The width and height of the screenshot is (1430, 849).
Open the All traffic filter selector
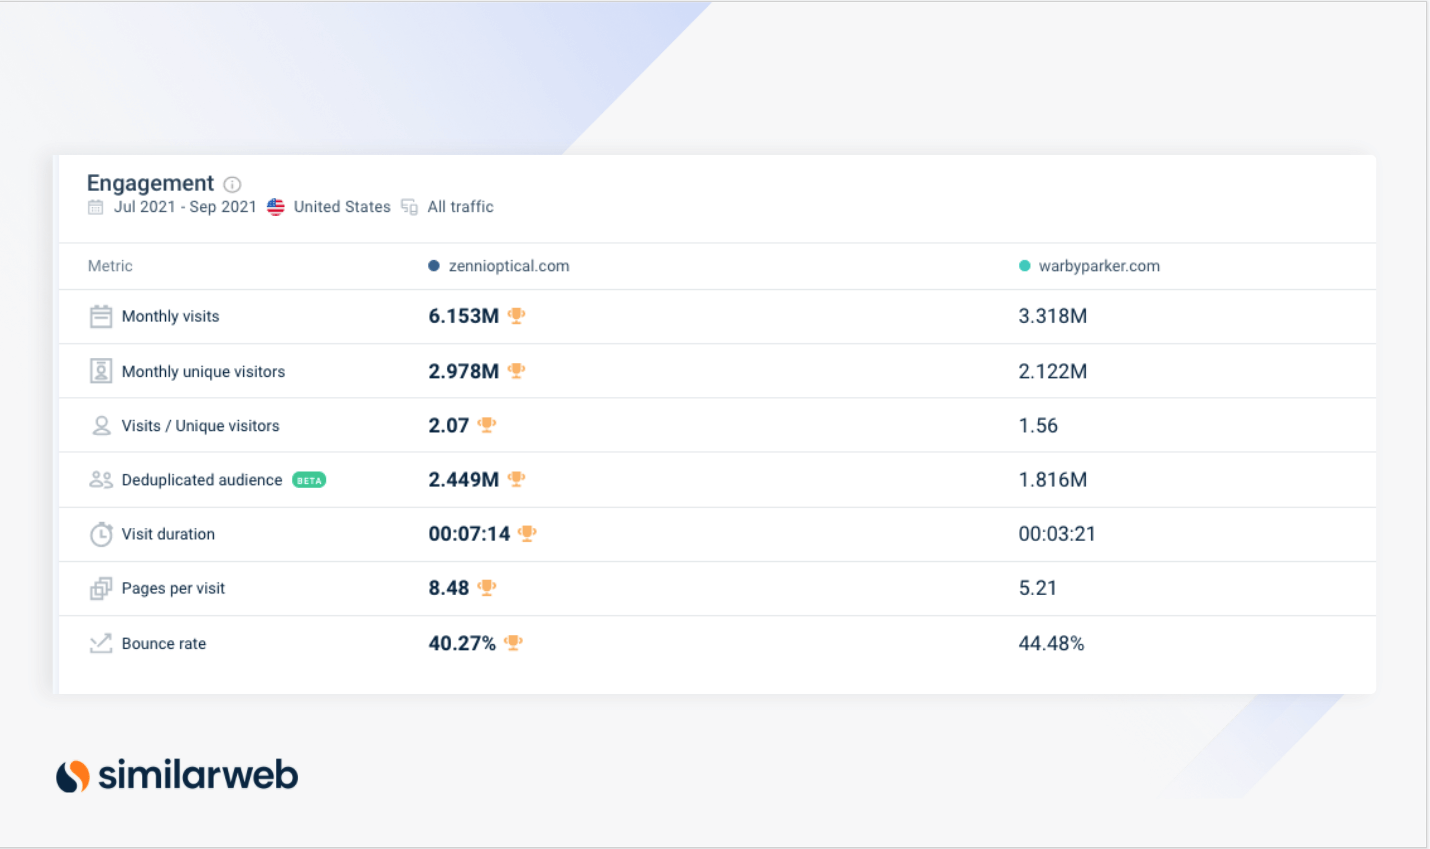pos(459,206)
